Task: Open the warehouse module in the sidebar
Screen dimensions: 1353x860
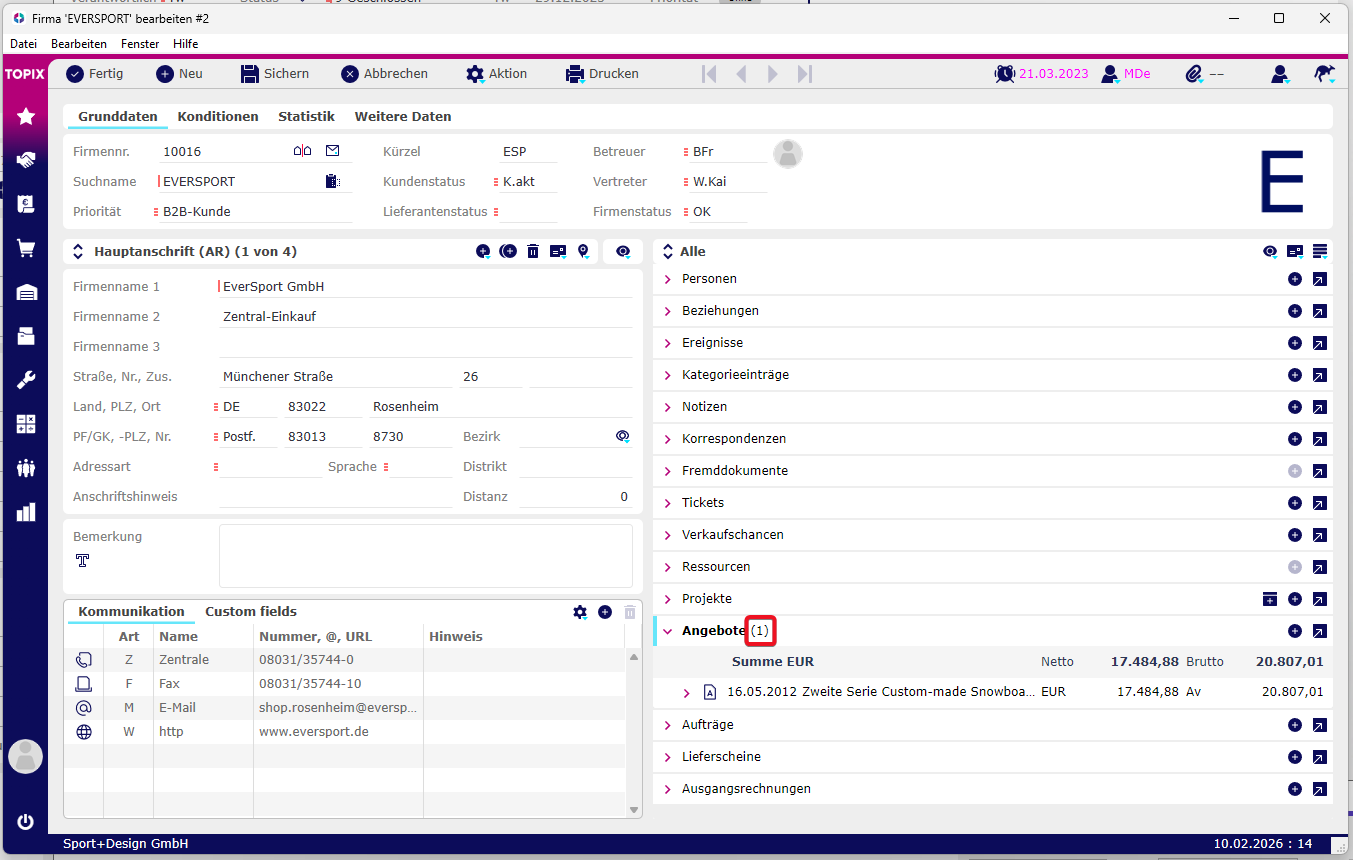Action: (26, 292)
